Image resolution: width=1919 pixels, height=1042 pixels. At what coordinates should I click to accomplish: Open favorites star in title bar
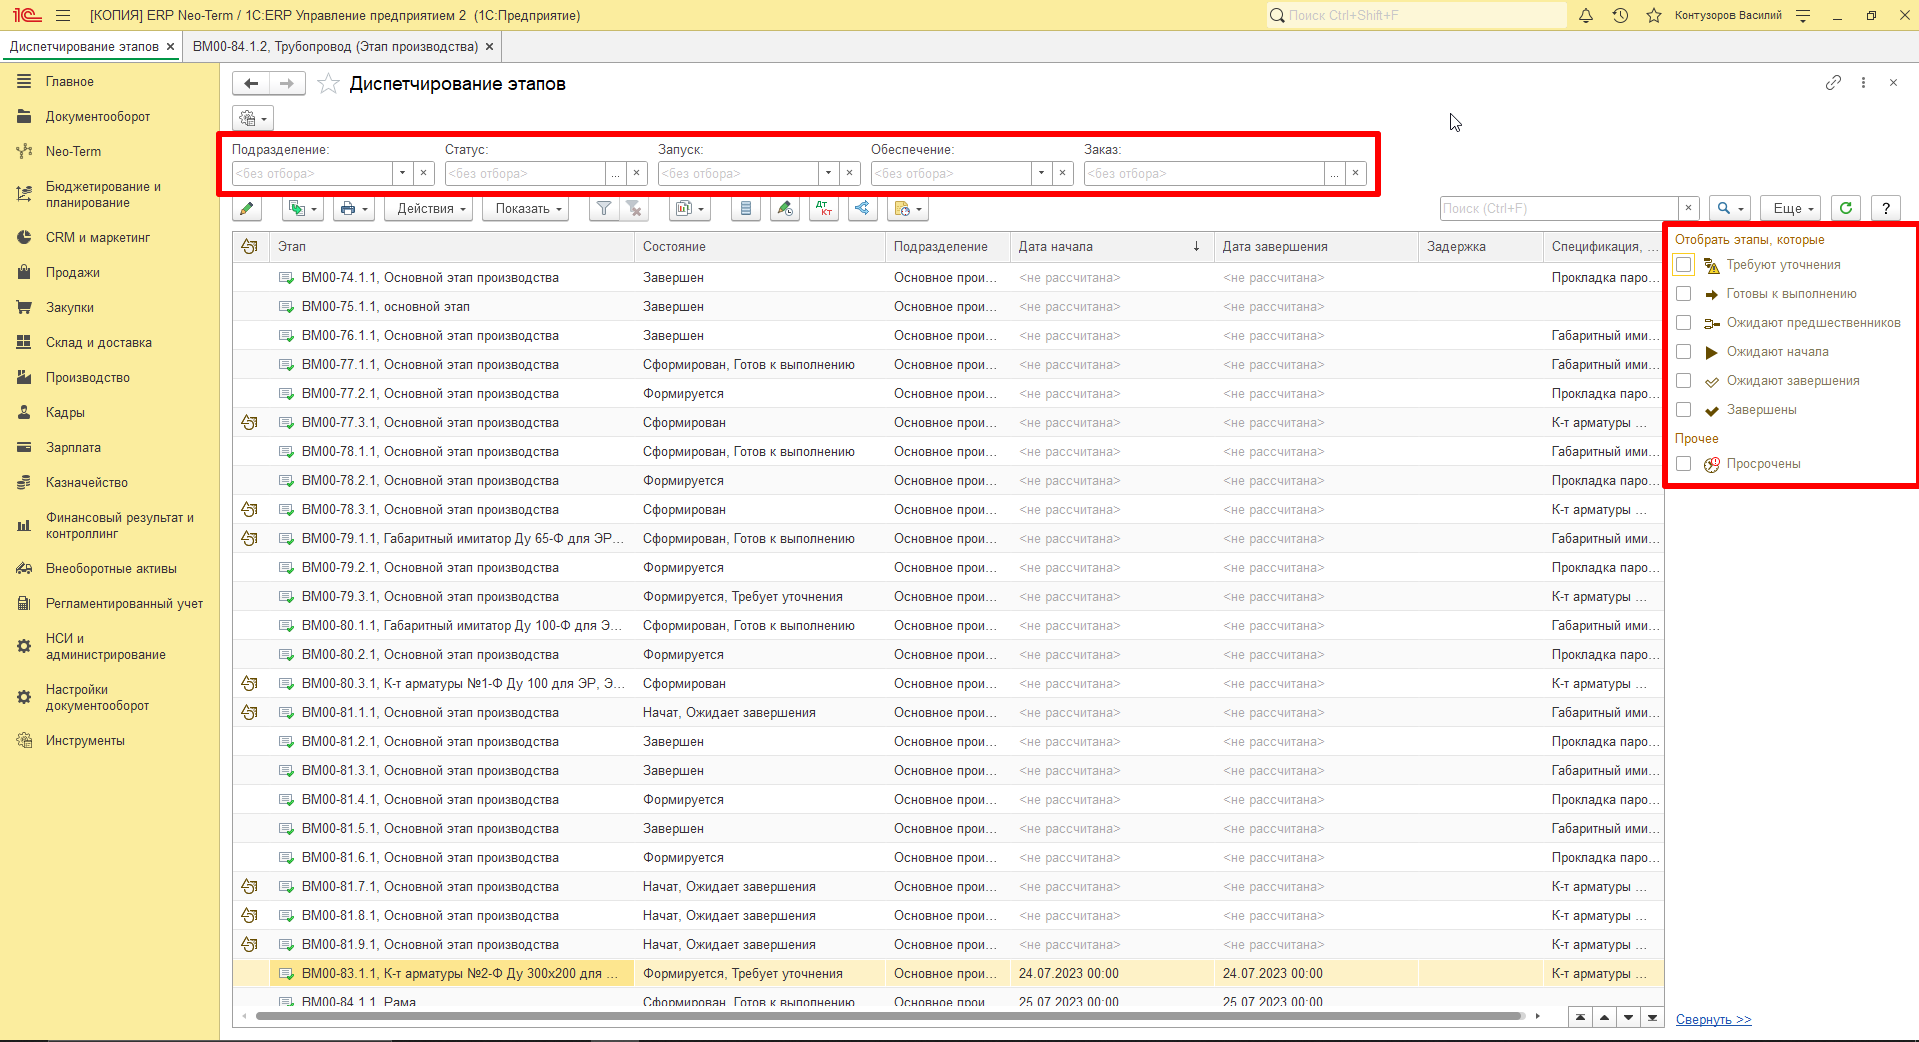[x=1654, y=15]
